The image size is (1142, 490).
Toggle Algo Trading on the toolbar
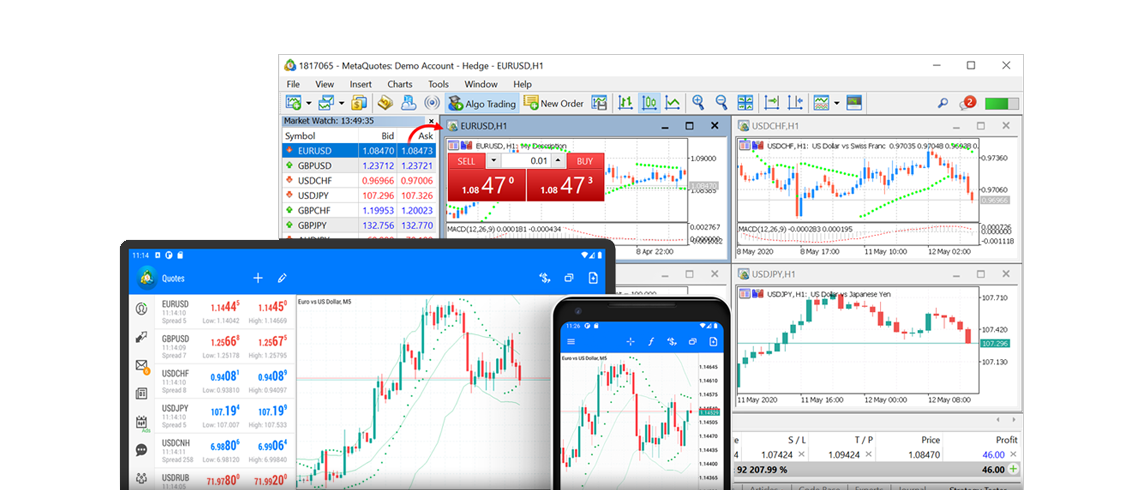coord(482,103)
